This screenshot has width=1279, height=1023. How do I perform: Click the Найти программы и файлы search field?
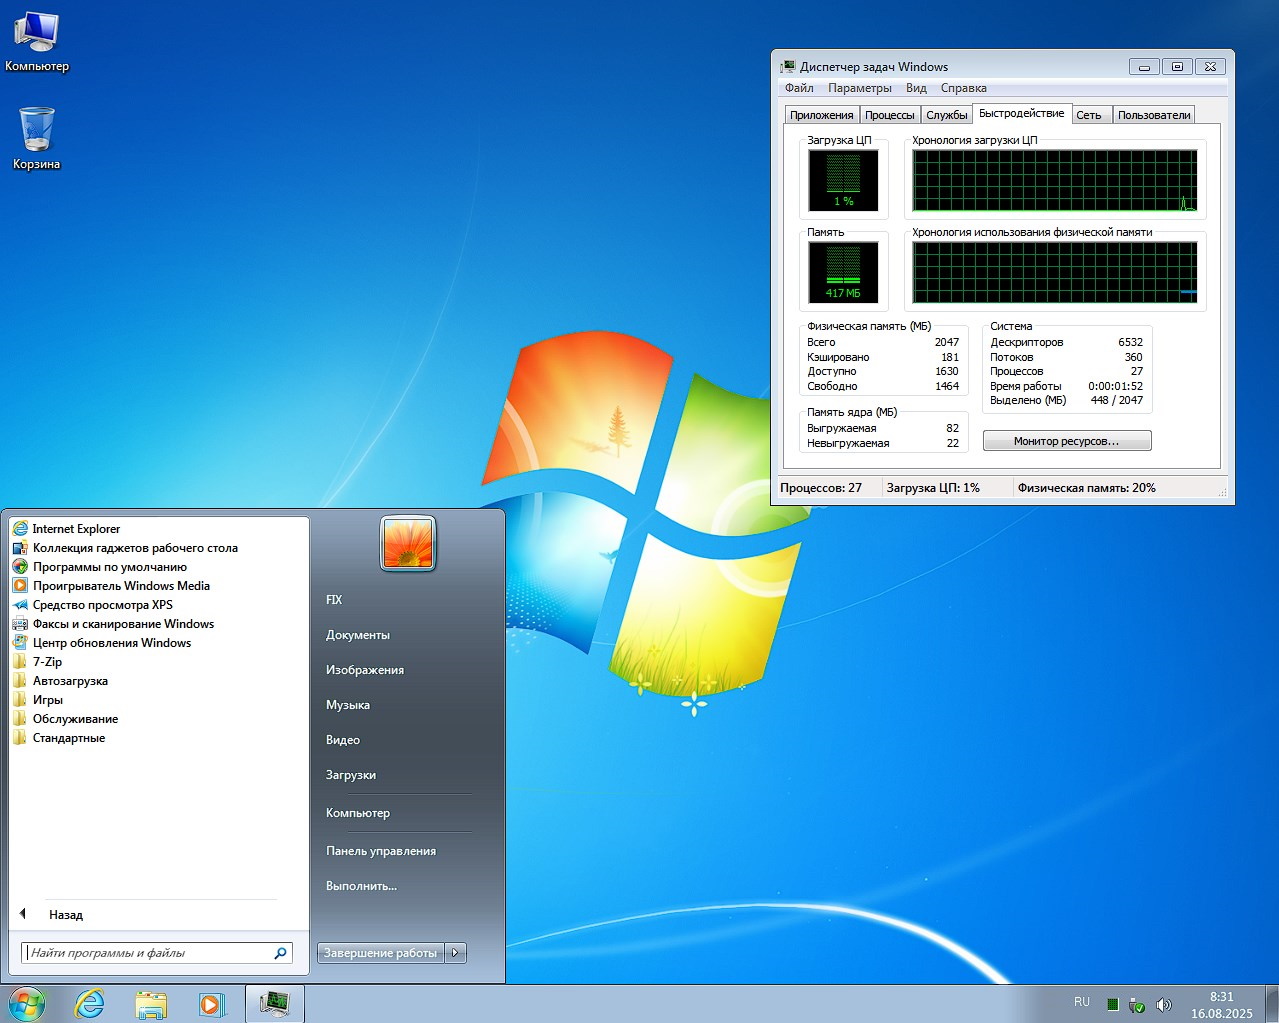click(x=148, y=953)
